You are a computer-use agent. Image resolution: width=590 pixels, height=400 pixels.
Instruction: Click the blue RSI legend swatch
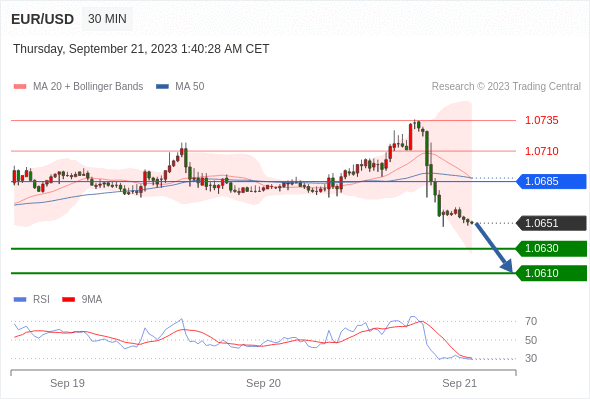point(20,300)
